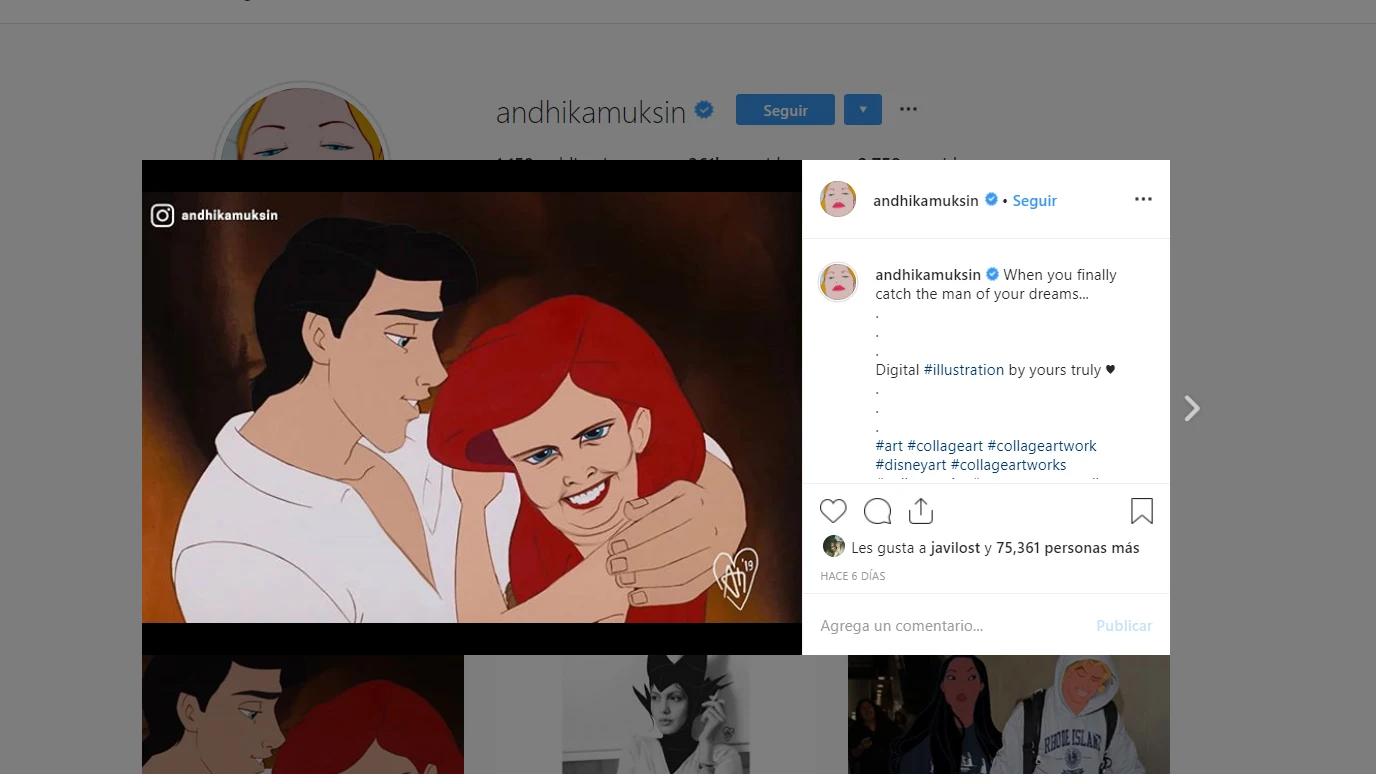Click the andhikamuksin profile page title
Screen dimensions: 1376x774
click(590, 112)
